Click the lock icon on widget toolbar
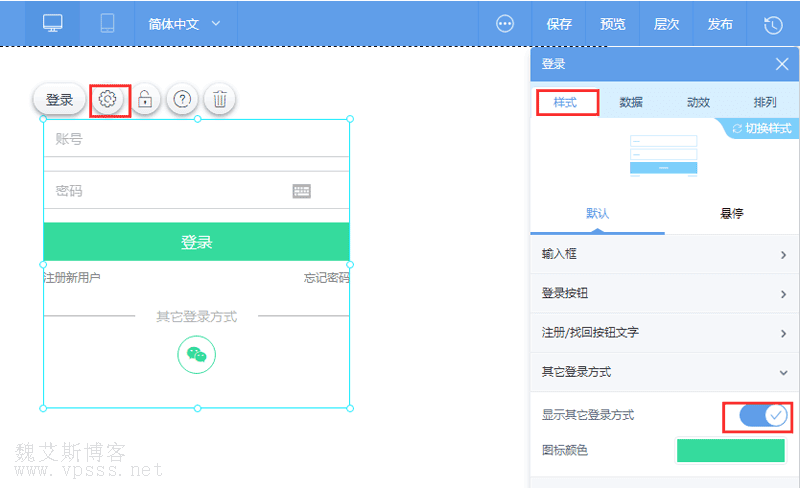Viewport: 800px width, 488px height. point(146,99)
